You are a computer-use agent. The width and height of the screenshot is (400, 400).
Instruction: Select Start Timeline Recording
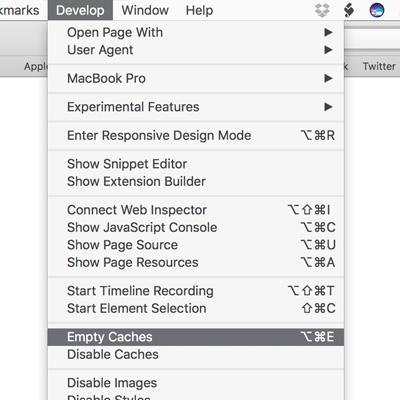coord(196,291)
